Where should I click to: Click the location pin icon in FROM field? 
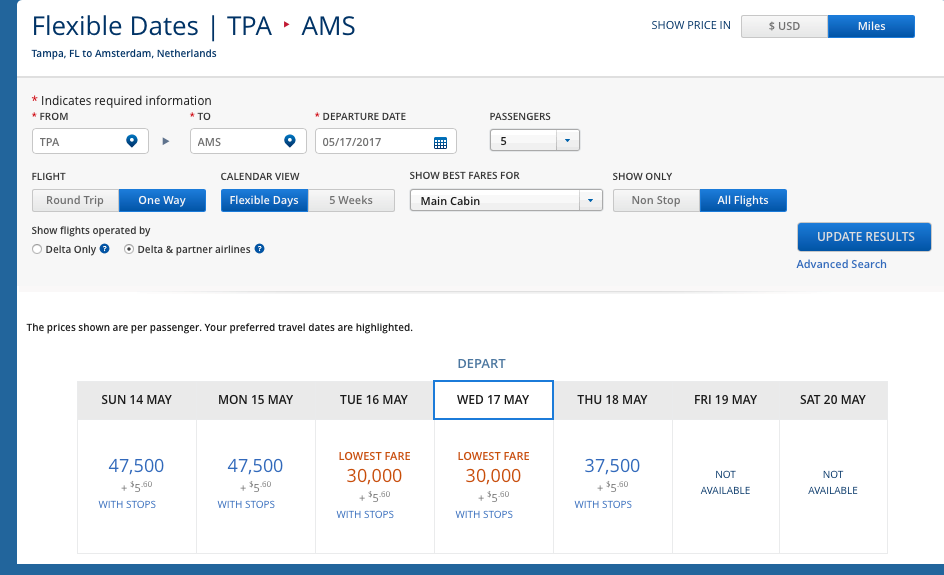pyautogui.click(x=132, y=141)
